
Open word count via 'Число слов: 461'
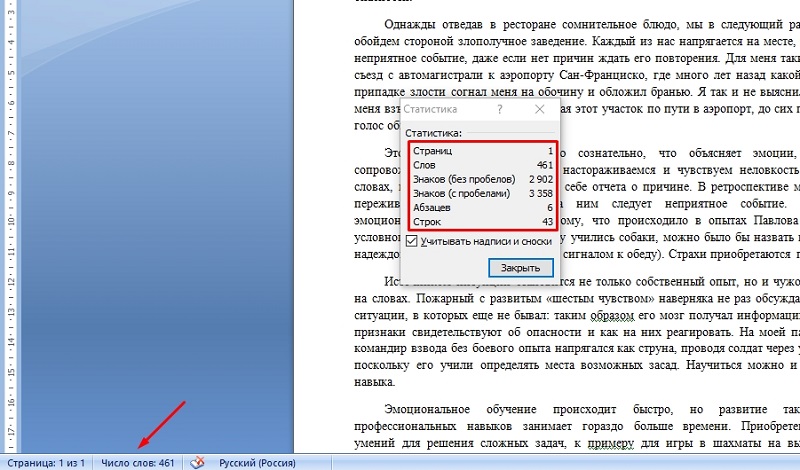click(x=138, y=463)
